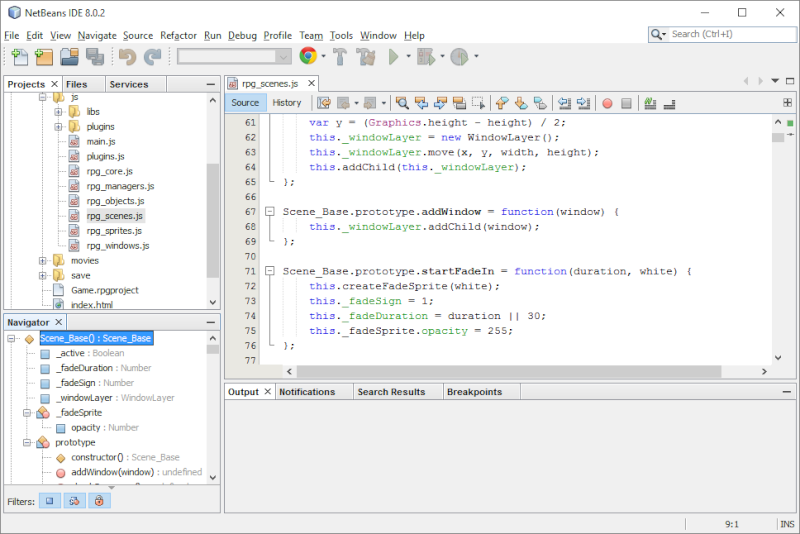Click the Open Project toolbar icon
The image size is (800, 534).
[69, 57]
